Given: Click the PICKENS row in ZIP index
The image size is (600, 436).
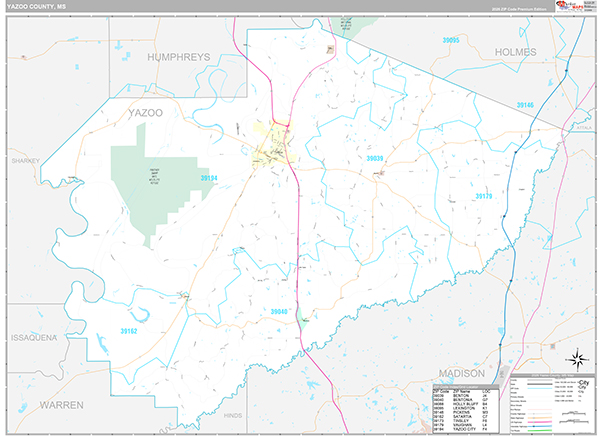Looking at the screenshot, I should [x=461, y=412].
